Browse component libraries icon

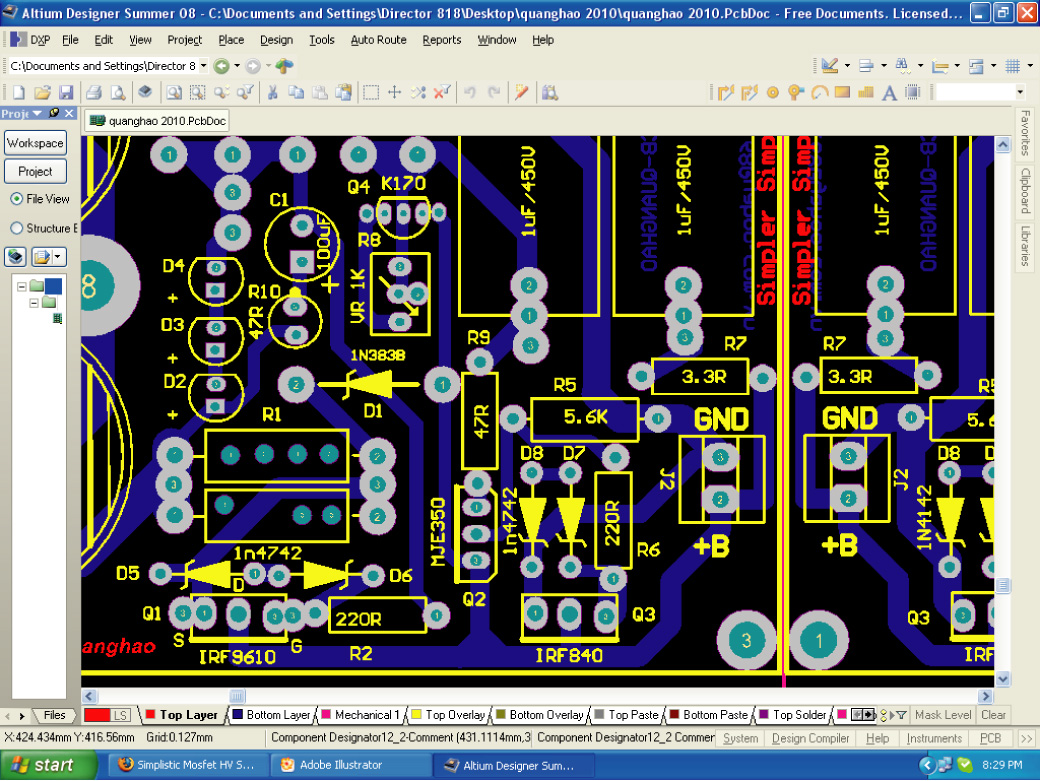(x=549, y=93)
